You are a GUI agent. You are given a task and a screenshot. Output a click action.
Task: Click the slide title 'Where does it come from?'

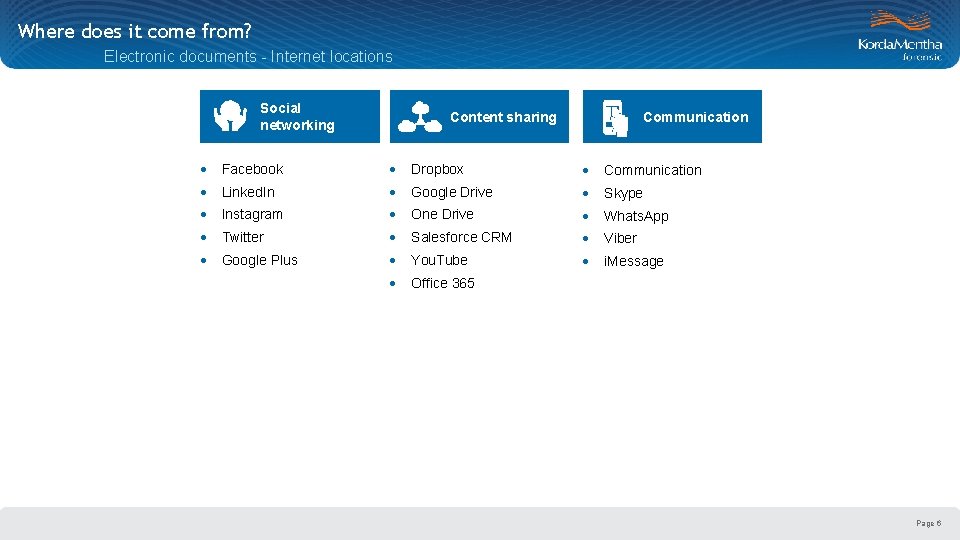(135, 31)
